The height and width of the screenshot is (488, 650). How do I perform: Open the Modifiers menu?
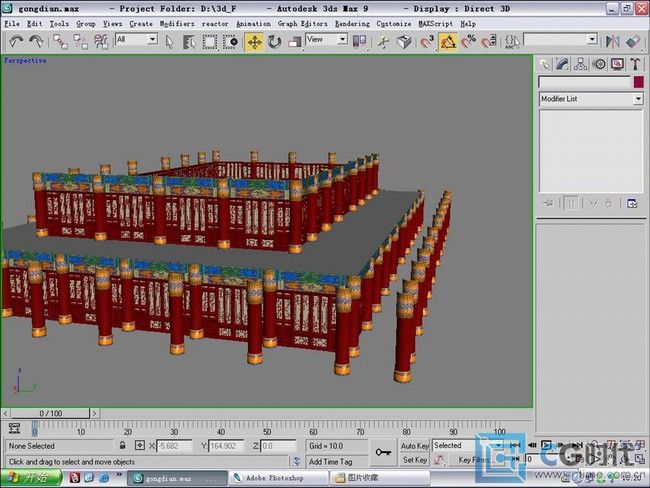click(x=177, y=24)
